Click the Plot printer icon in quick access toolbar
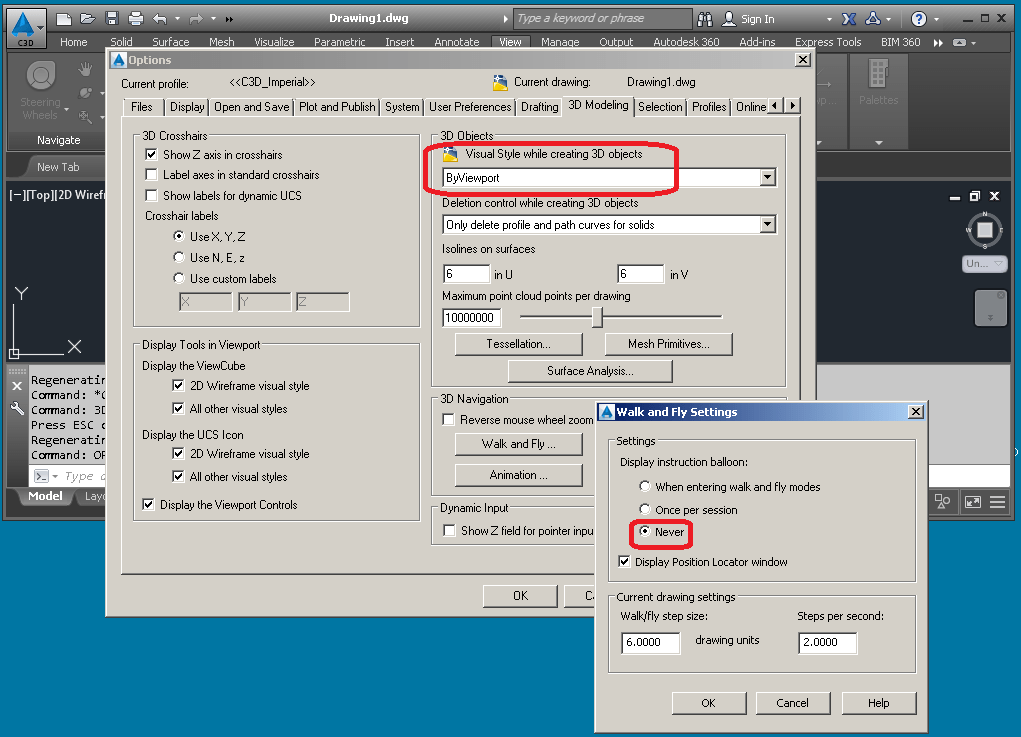Viewport: 1021px width, 737px height. [135, 19]
